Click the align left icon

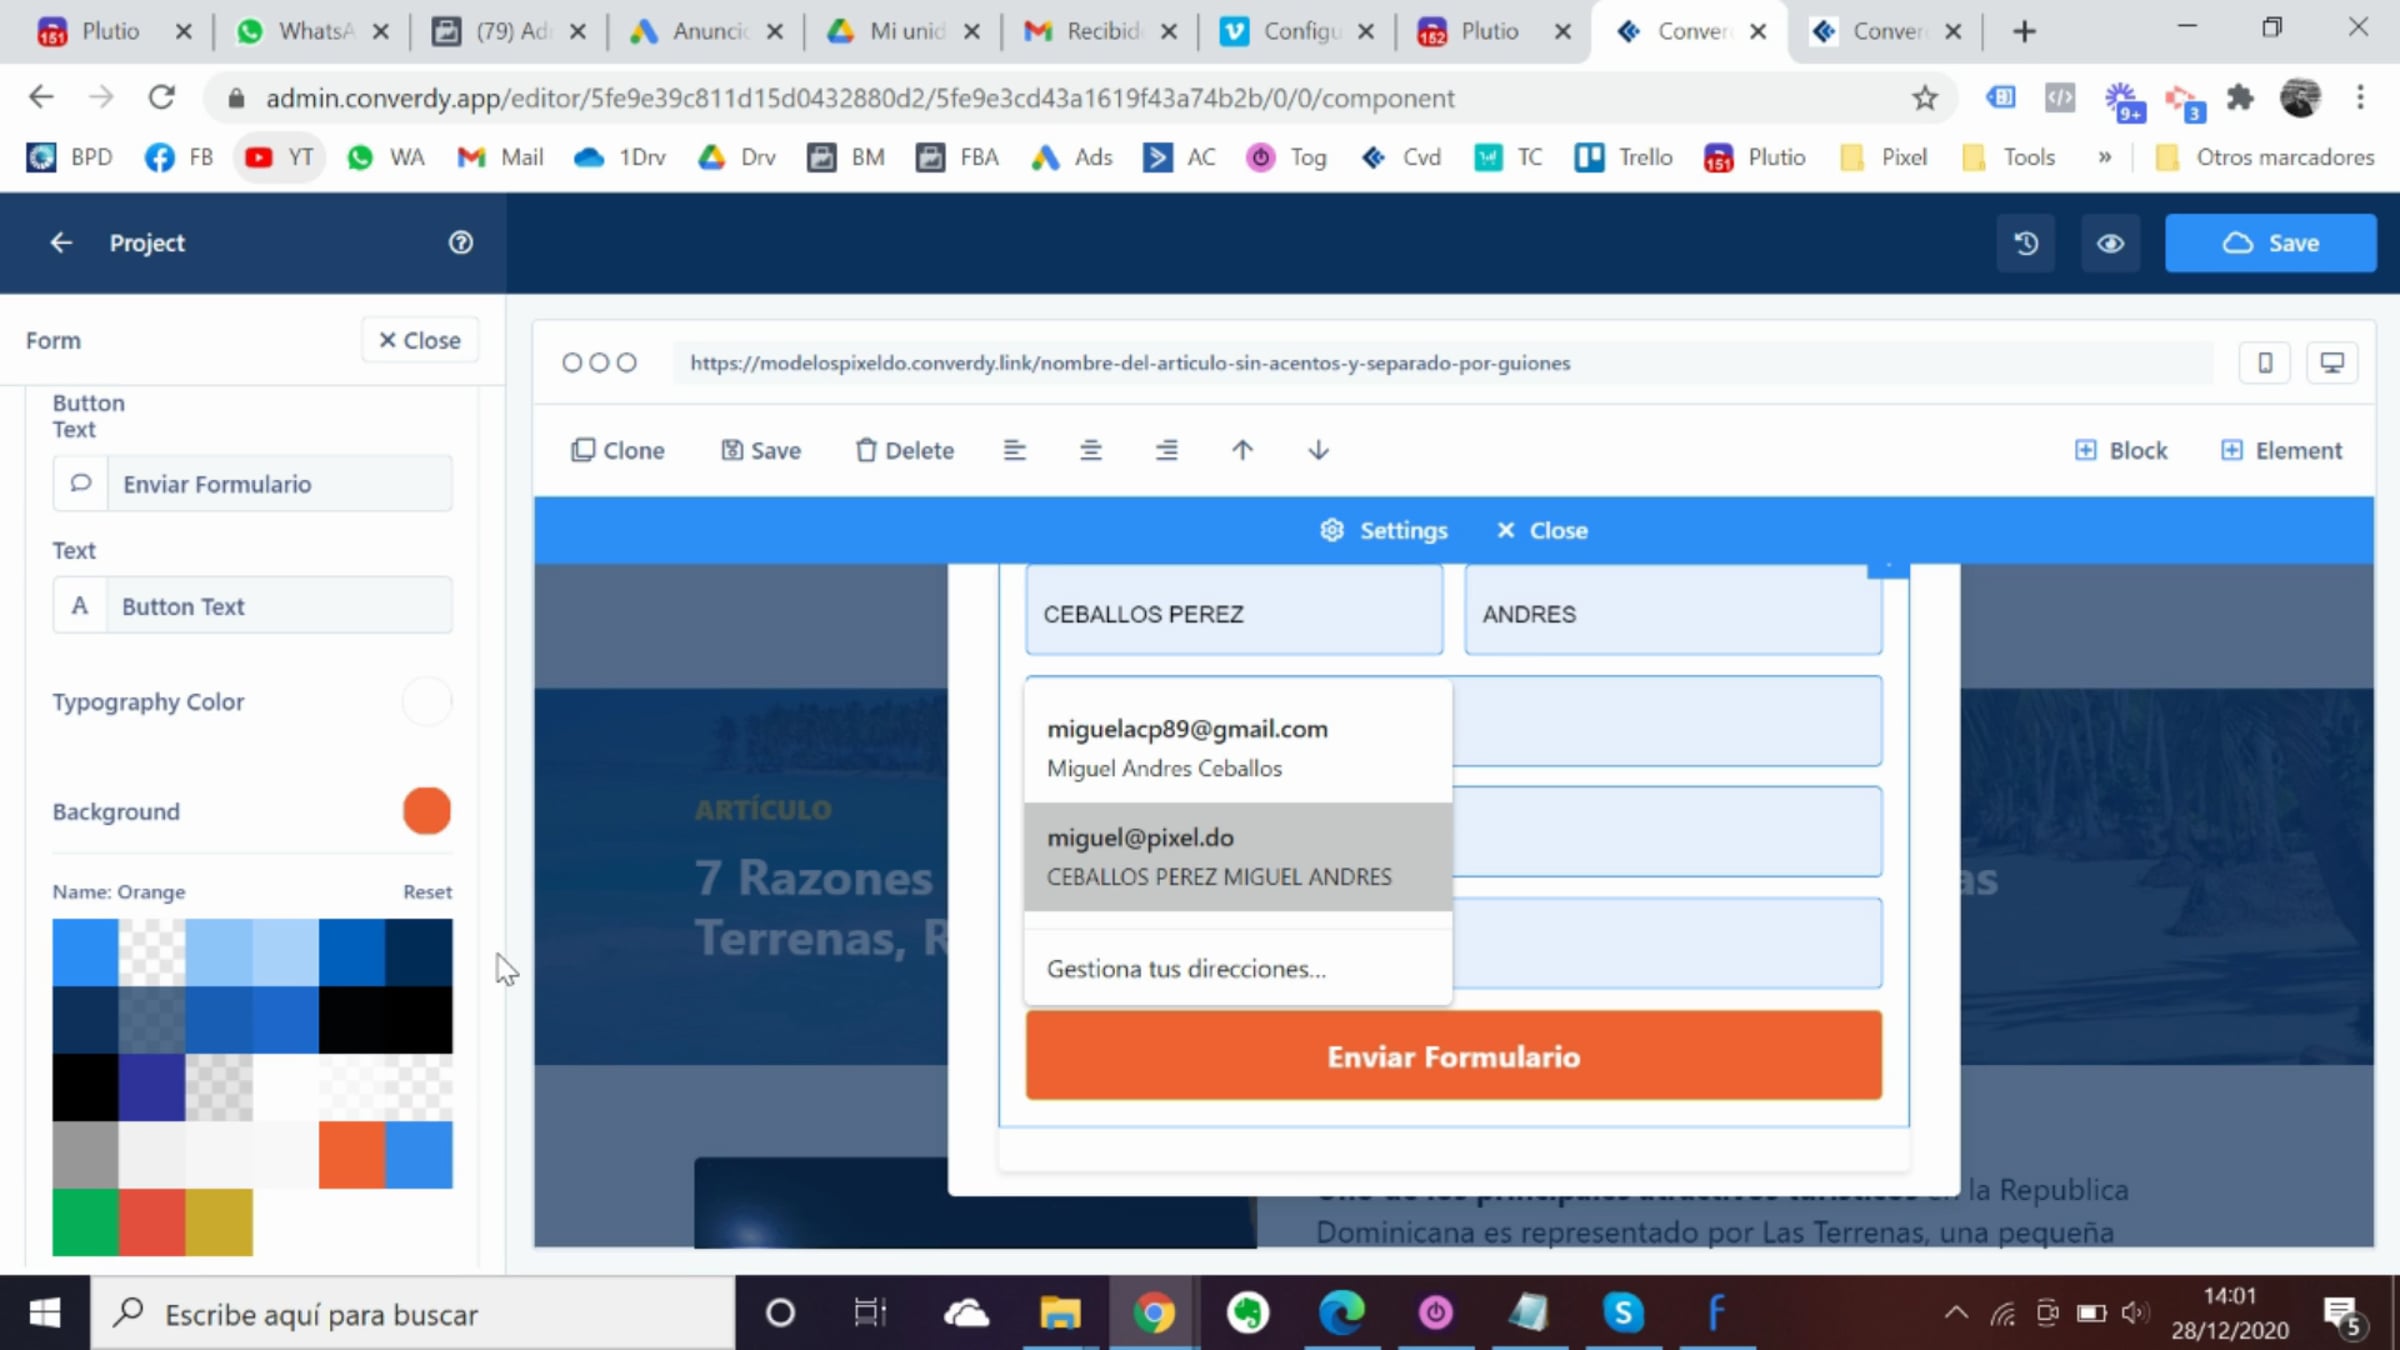[x=1014, y=450]
